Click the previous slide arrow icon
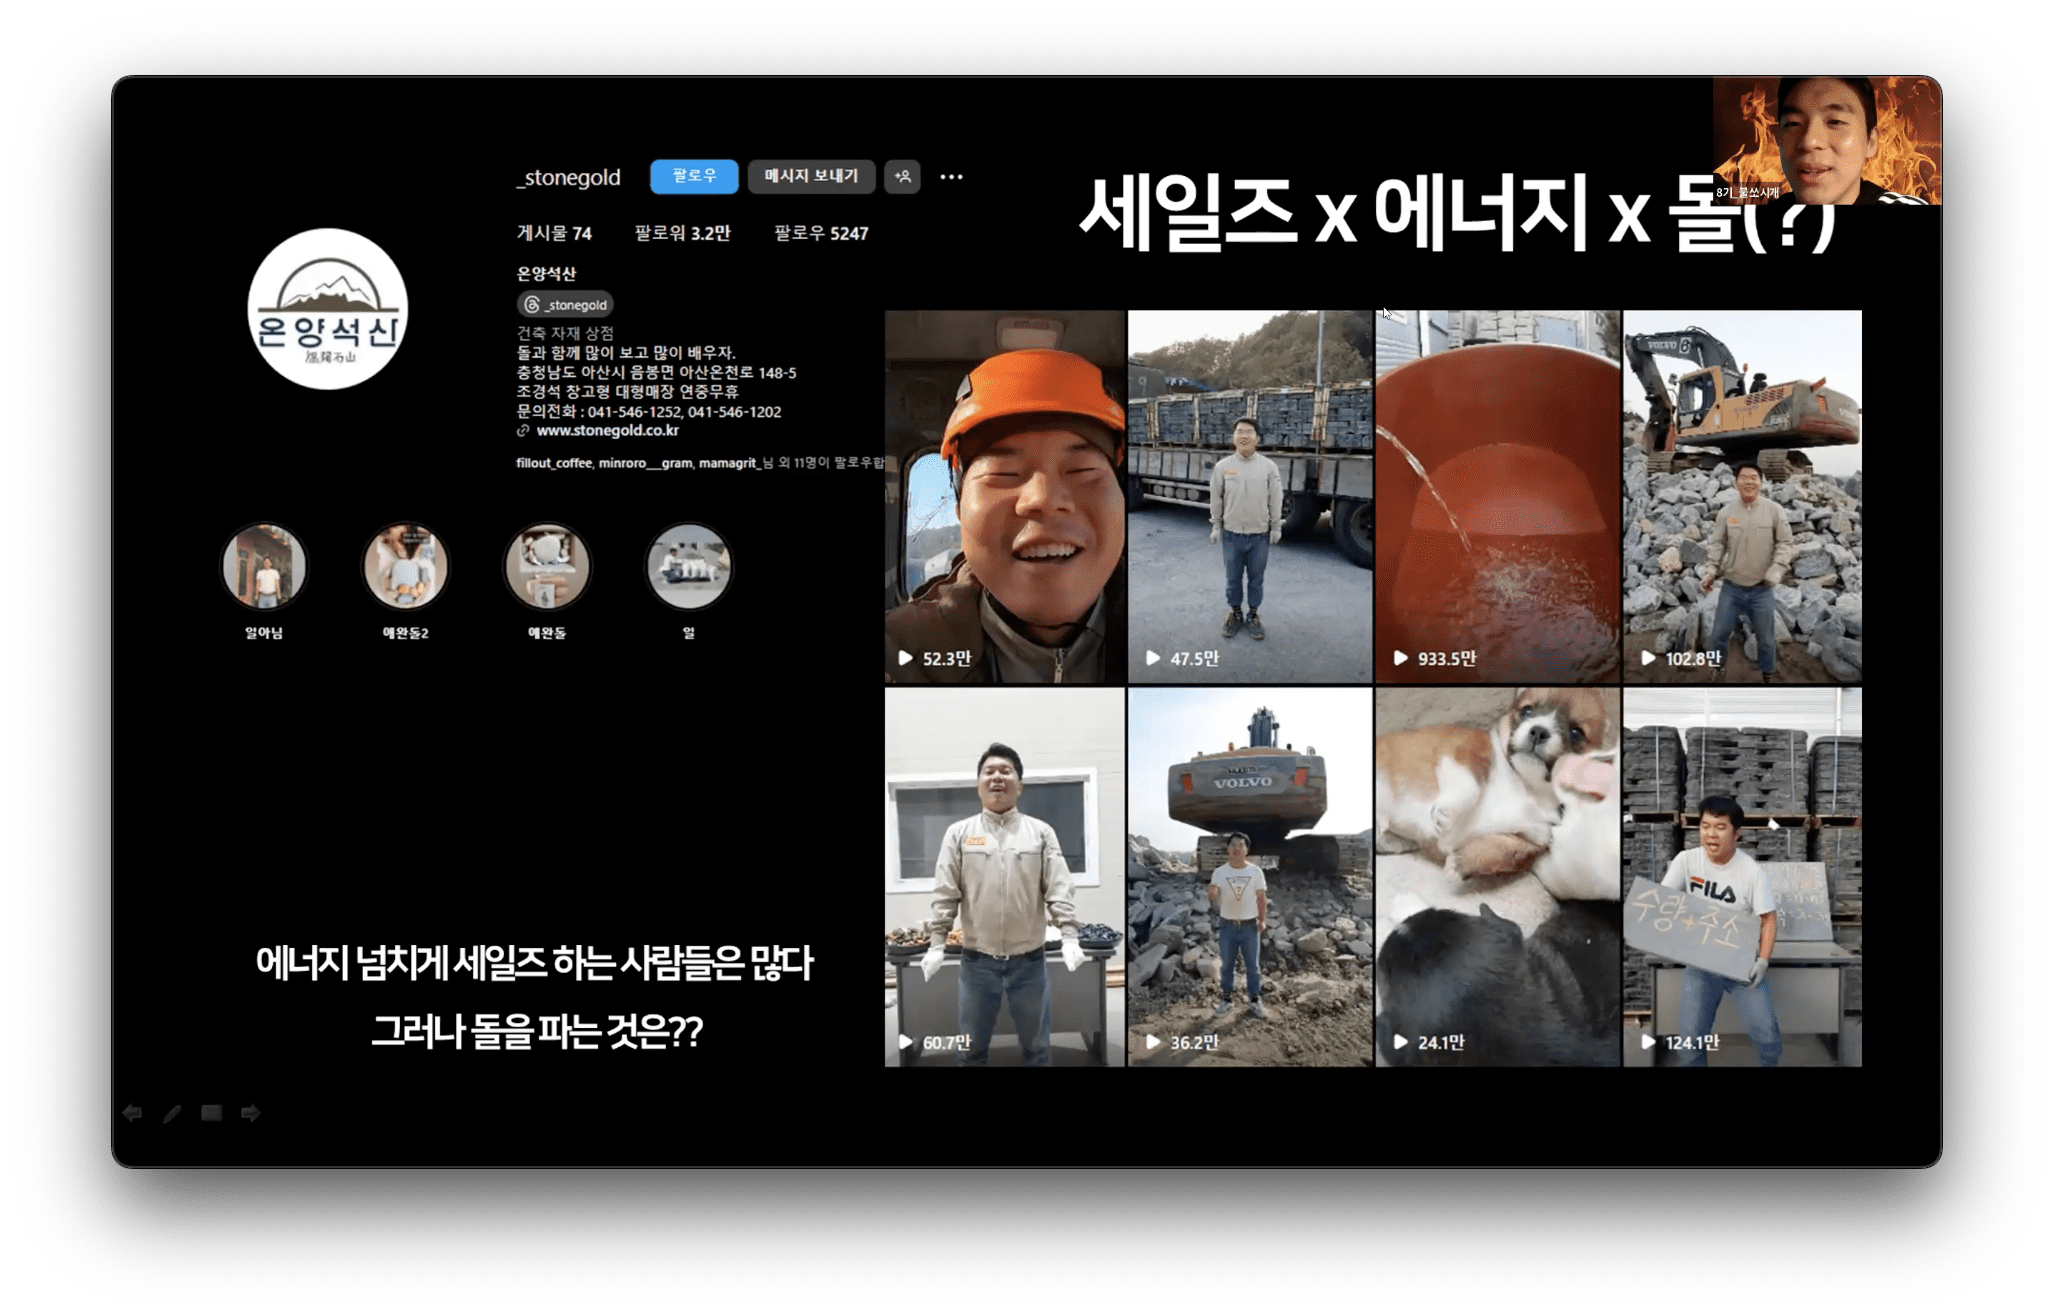This screenshot has width=2054, height=1316. (132, 1113)
